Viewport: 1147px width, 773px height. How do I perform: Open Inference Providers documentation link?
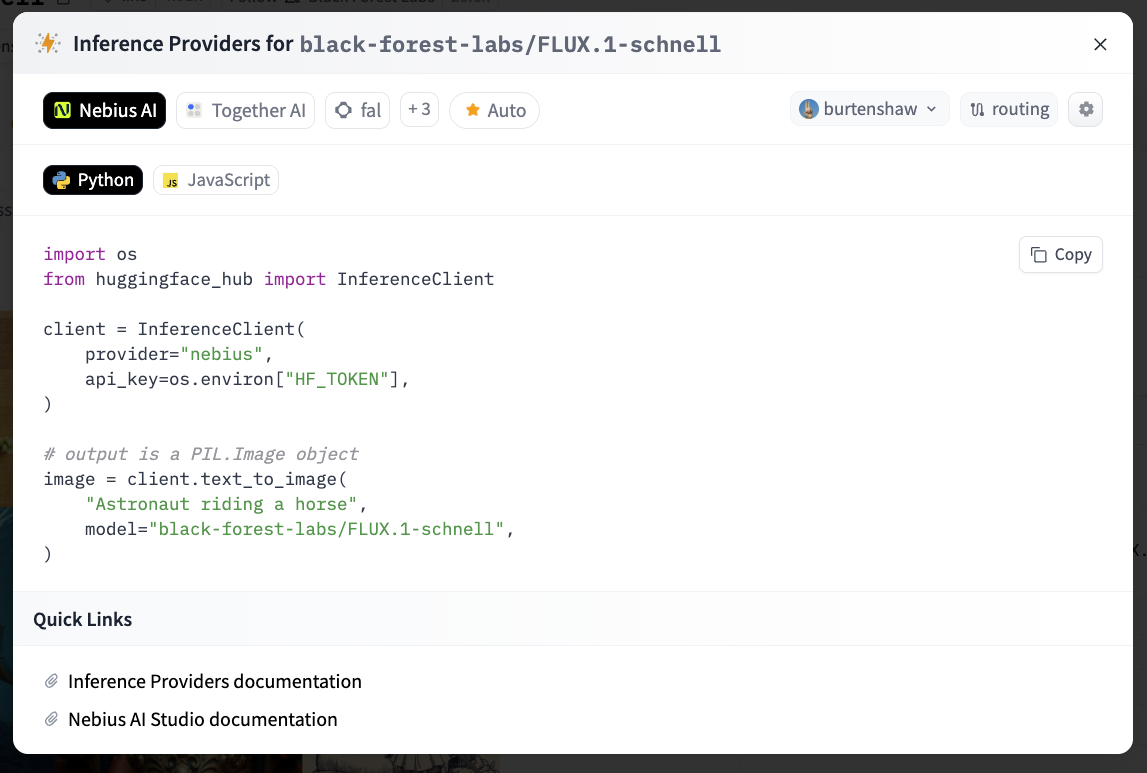(x=214, y=681)
